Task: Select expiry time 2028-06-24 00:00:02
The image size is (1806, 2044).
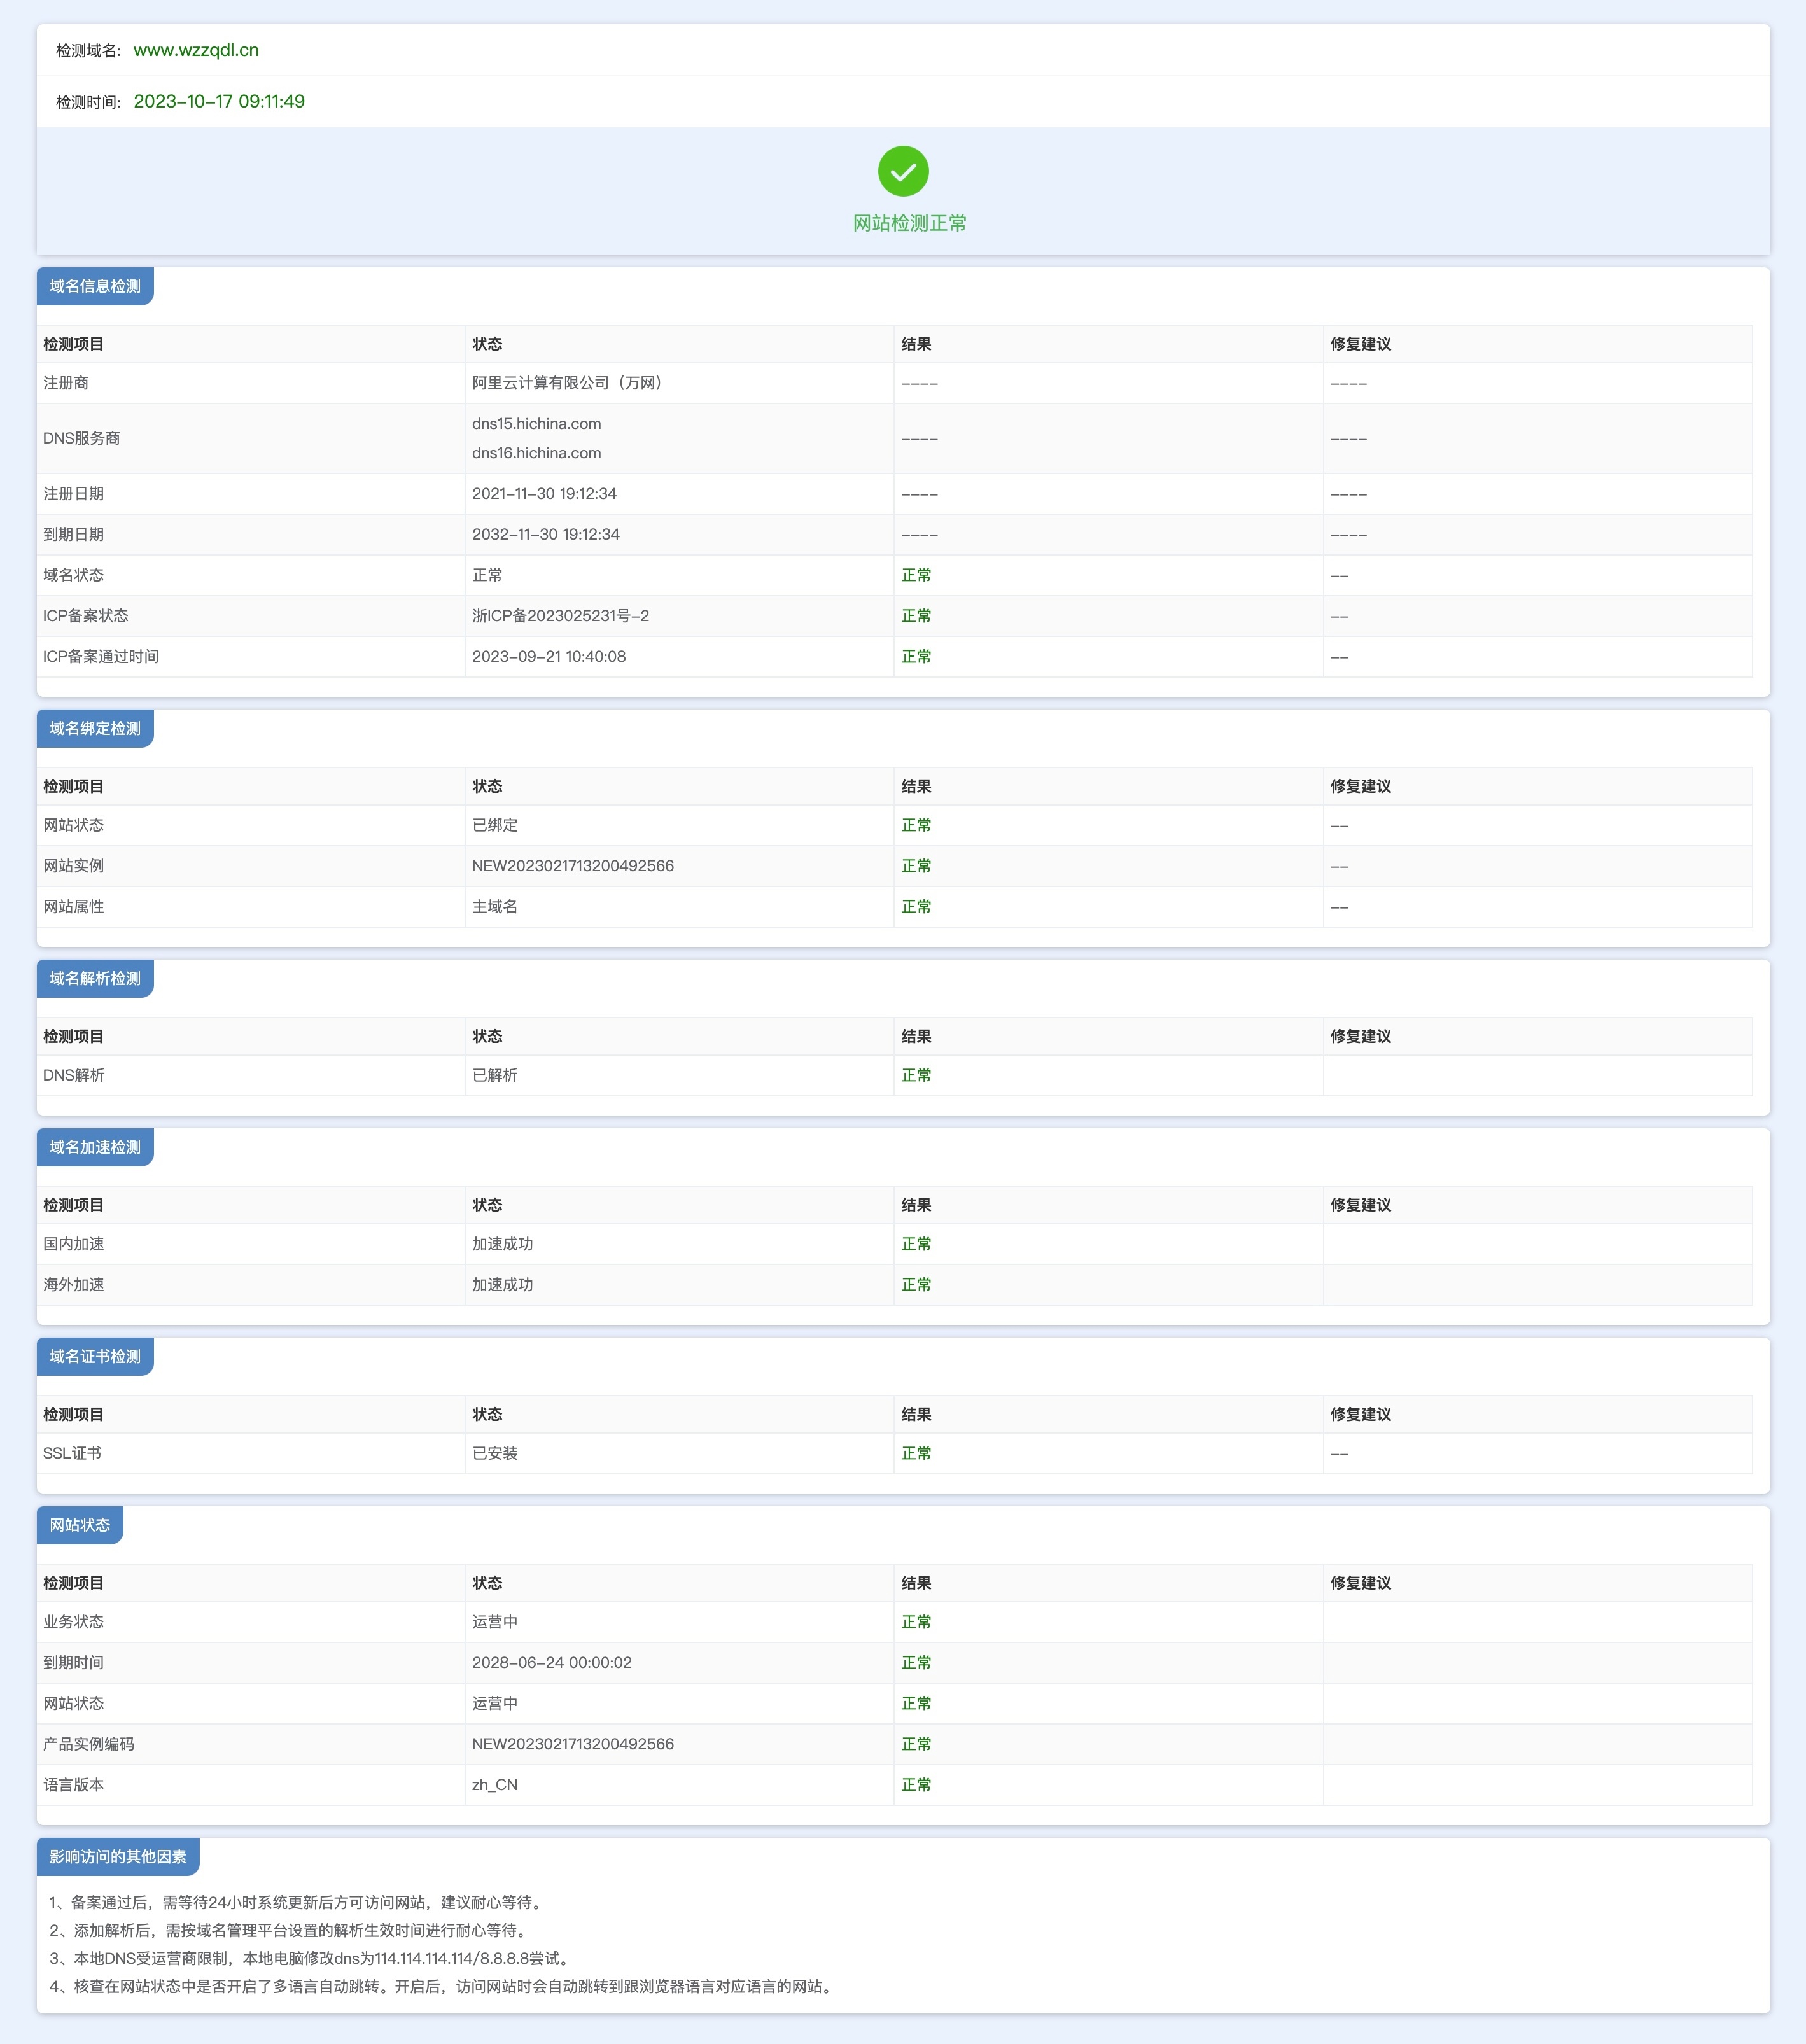Action: click(552, 1663)
